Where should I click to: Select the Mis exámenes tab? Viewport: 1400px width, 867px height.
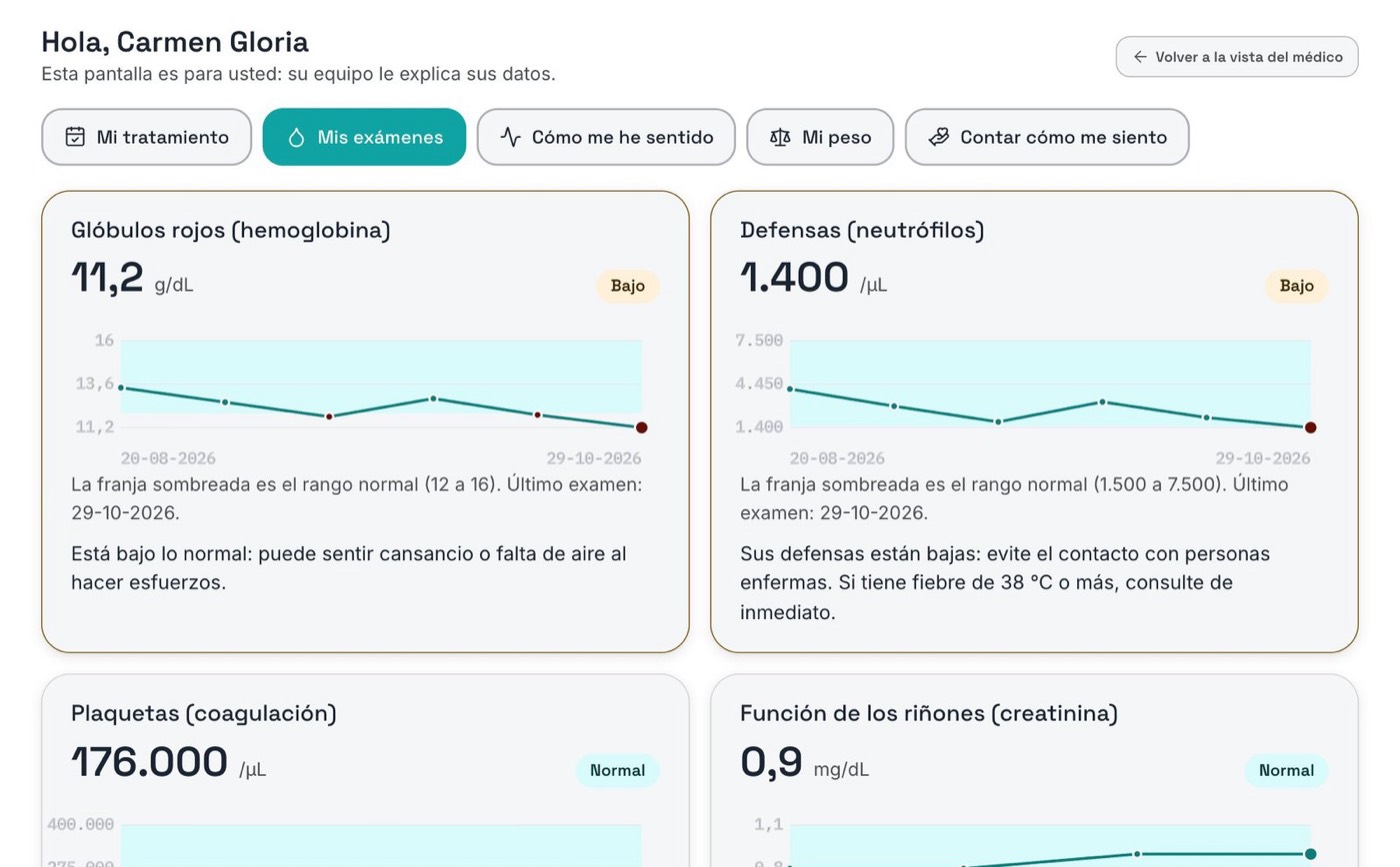coord(364,137)
